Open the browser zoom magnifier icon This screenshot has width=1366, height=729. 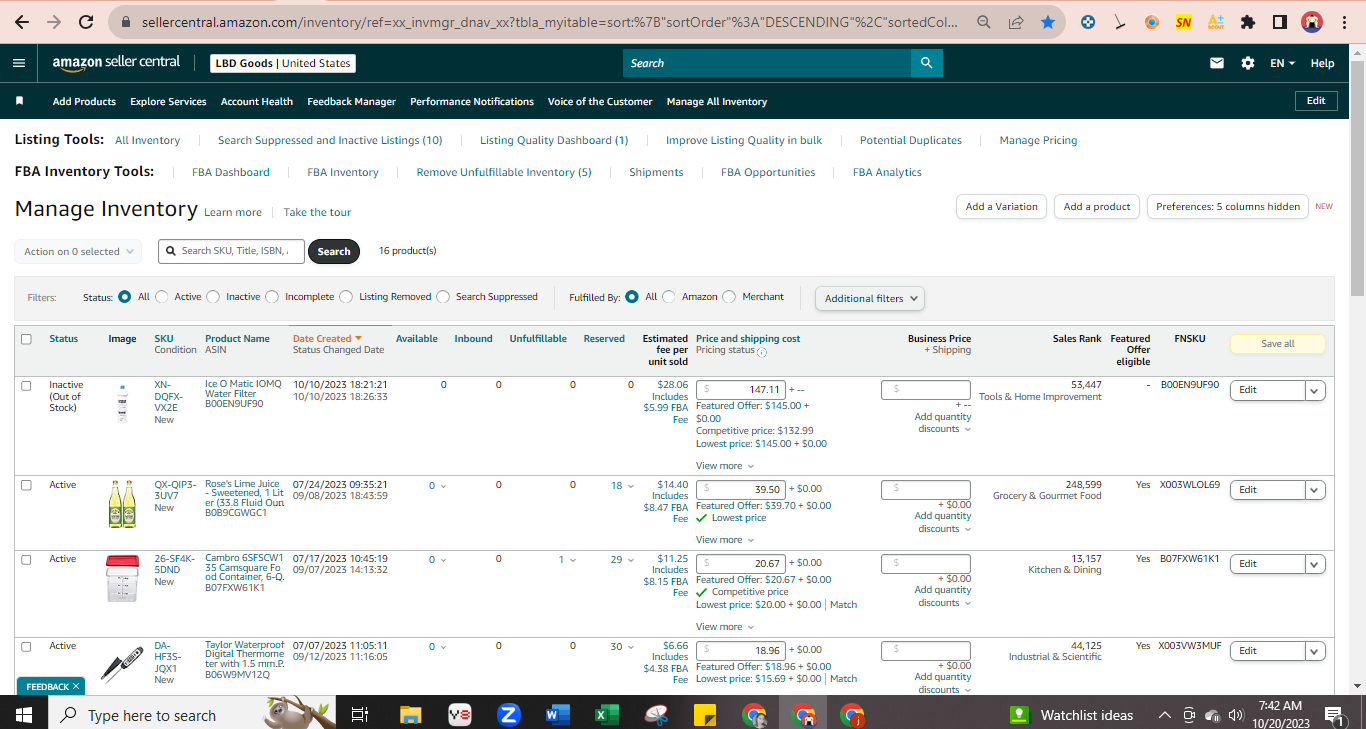pyautogui.click(x=984, y=21)
